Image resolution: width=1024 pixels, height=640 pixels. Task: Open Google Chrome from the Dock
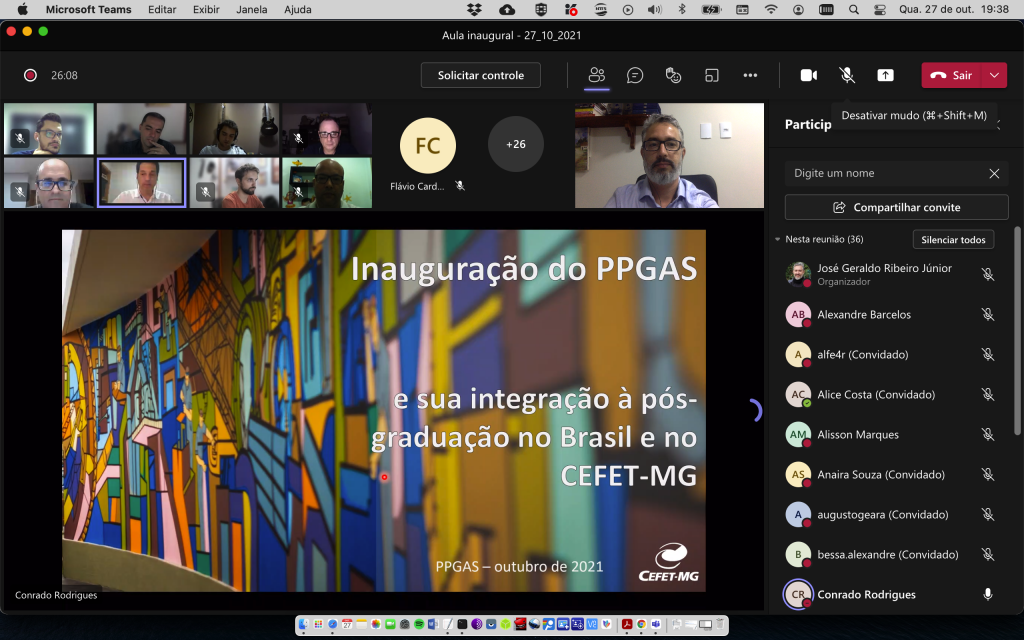tap(641, 624)
